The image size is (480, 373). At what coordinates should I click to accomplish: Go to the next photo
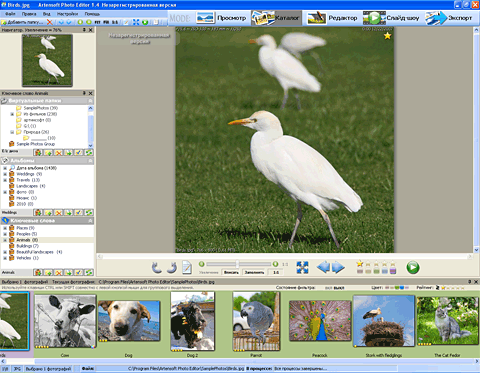coord(338,267)
